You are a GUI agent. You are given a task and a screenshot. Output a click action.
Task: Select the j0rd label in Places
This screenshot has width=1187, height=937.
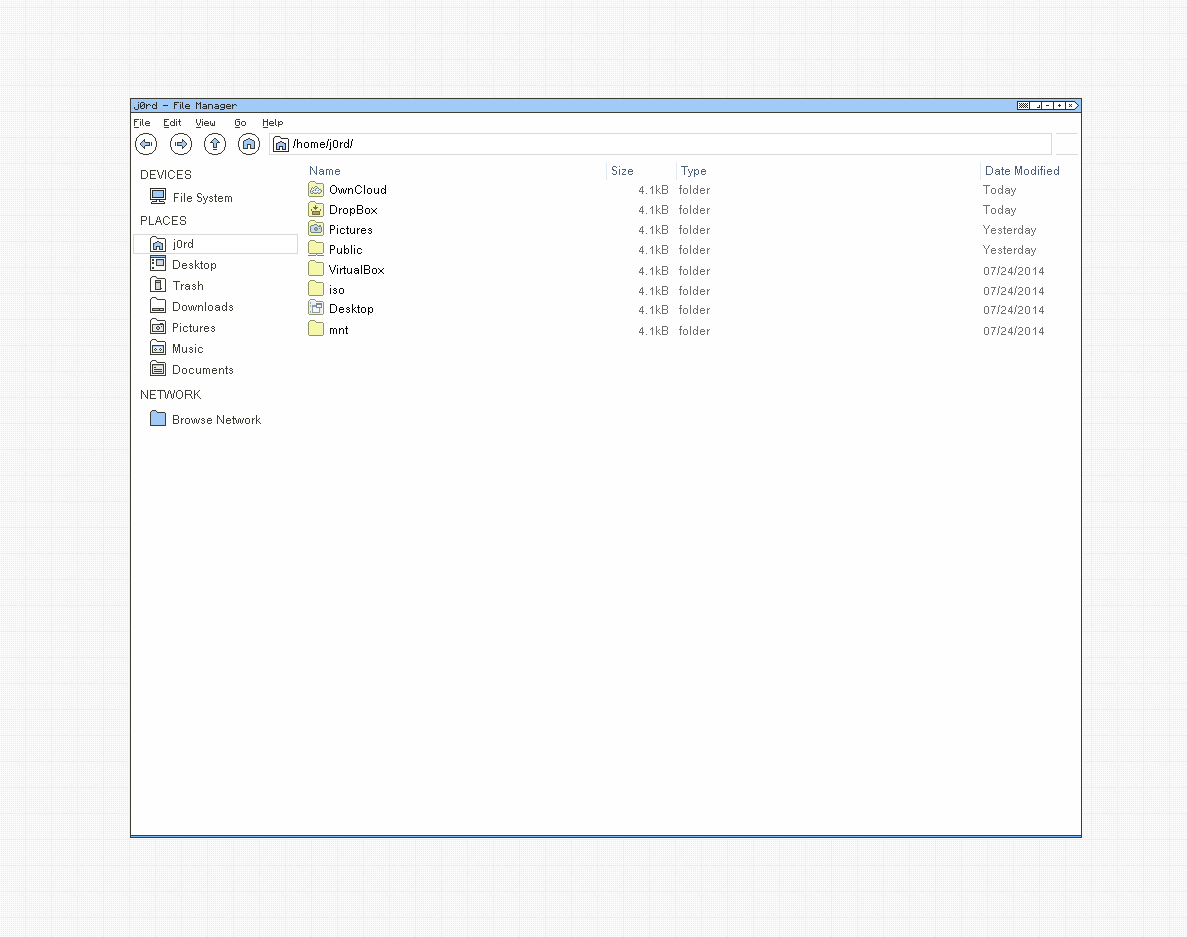[183, 244]
